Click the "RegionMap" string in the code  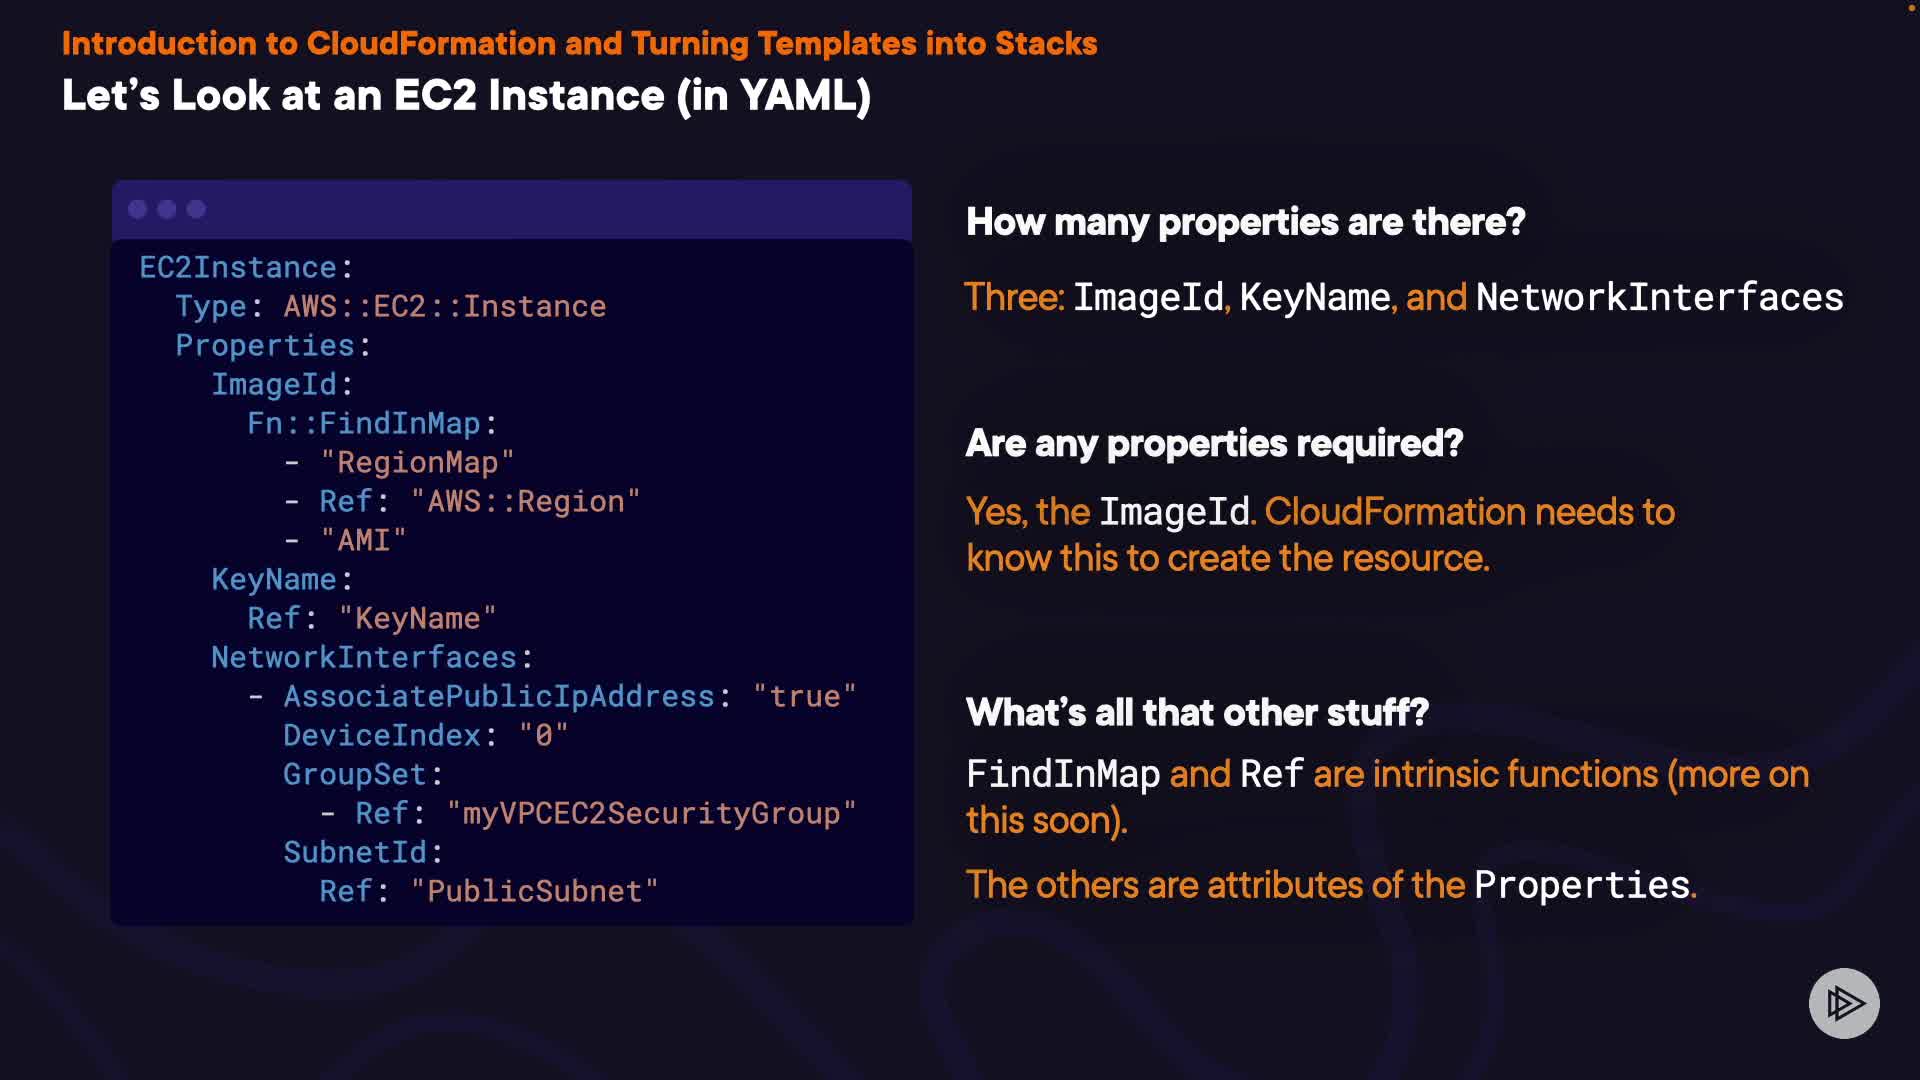417,463
